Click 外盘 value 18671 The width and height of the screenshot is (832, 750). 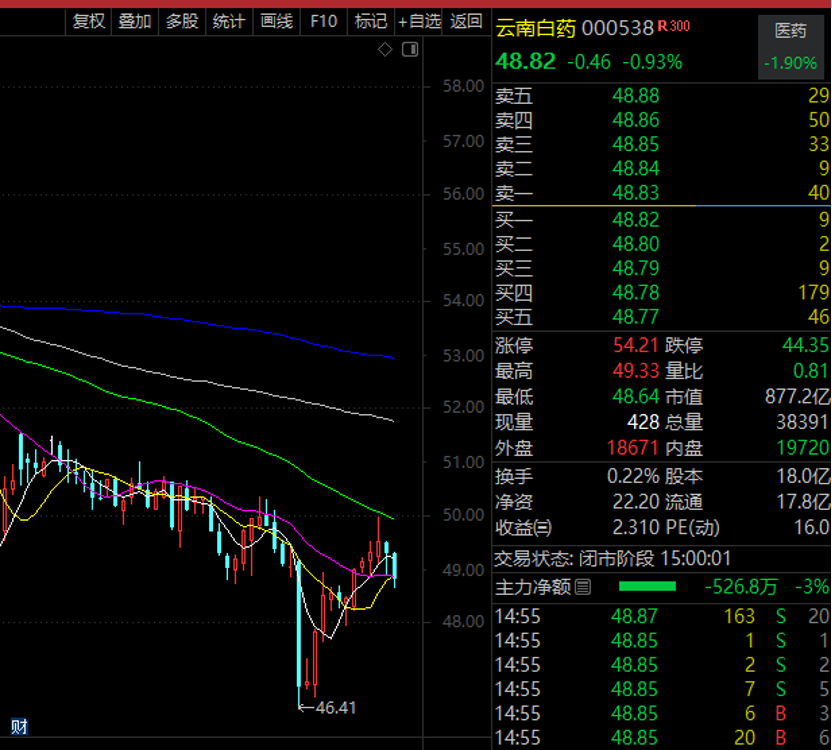[633, 448]
